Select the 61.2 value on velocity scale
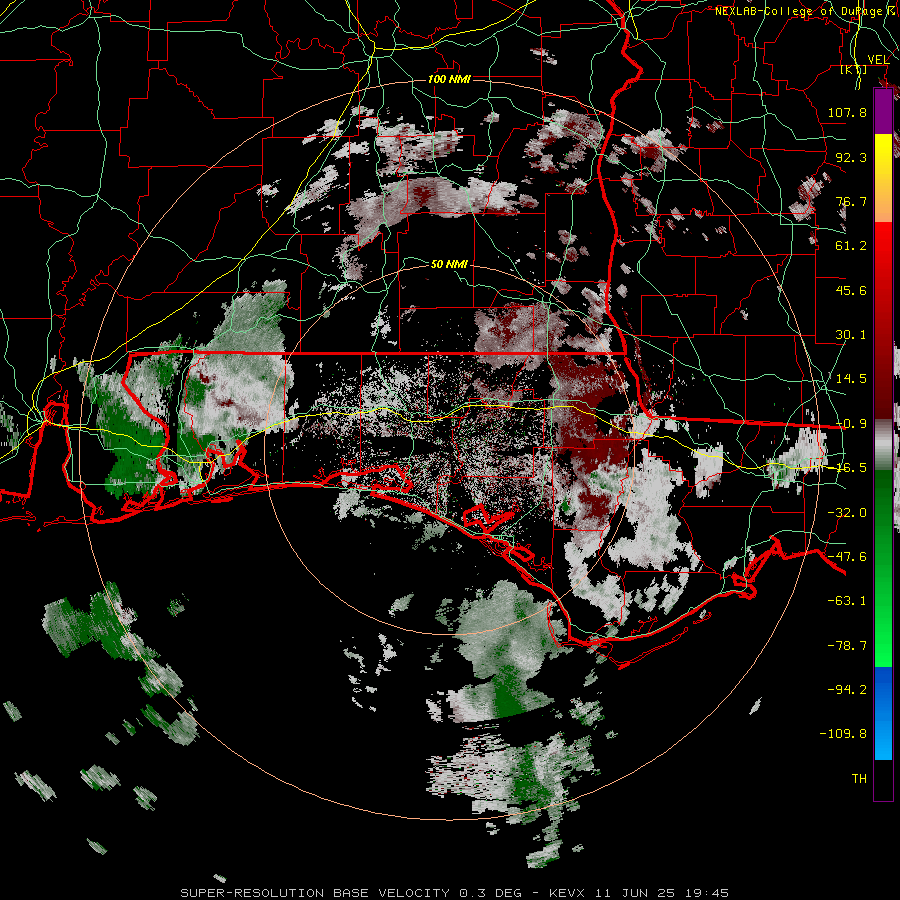 click(x=851, y=246)
